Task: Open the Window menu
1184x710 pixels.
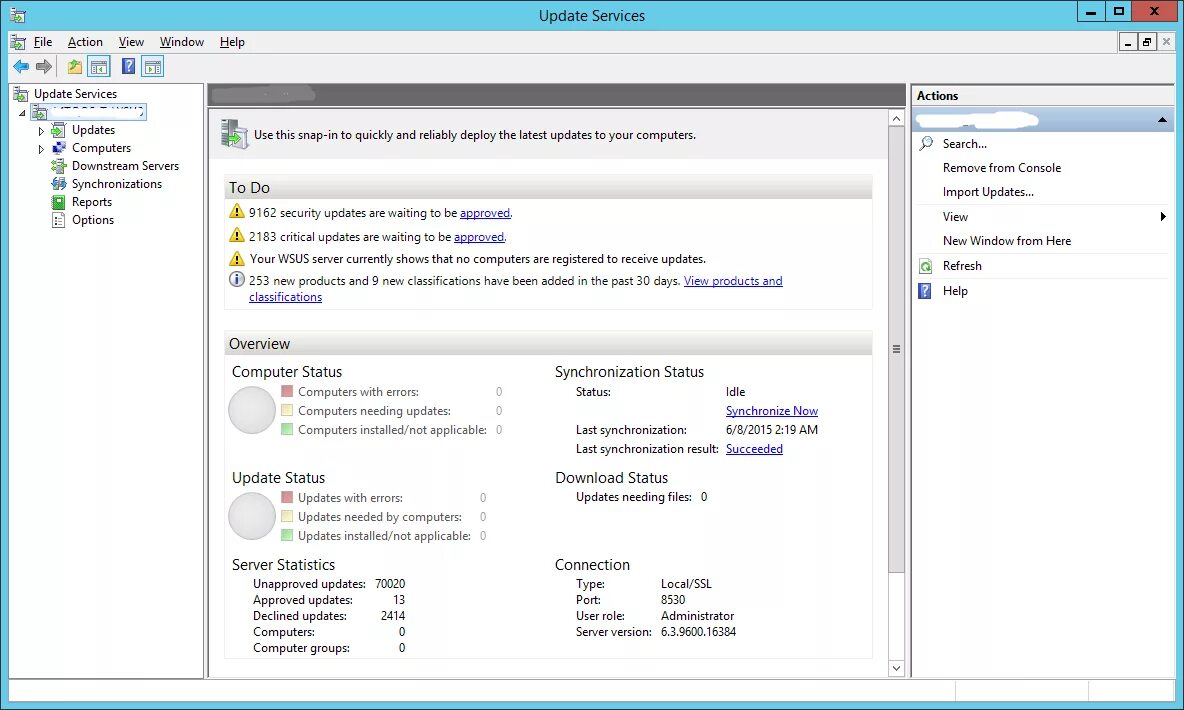Action: 181,42
